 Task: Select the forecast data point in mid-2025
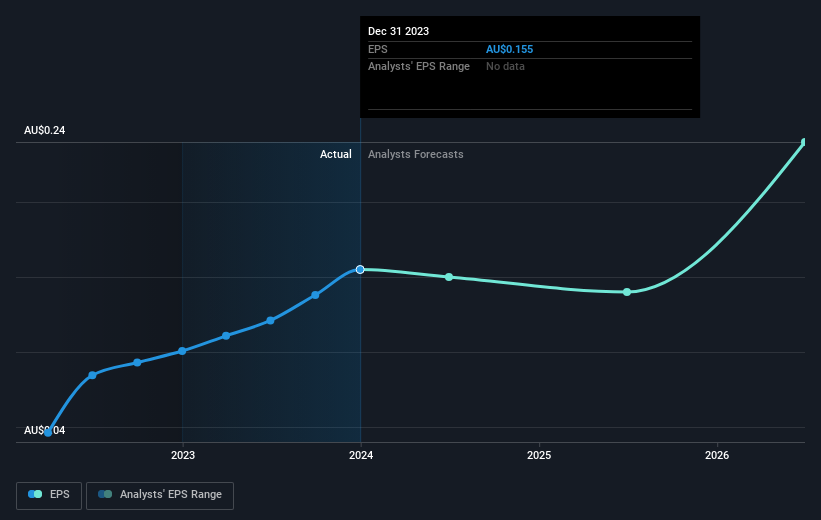tap(627, 292)
